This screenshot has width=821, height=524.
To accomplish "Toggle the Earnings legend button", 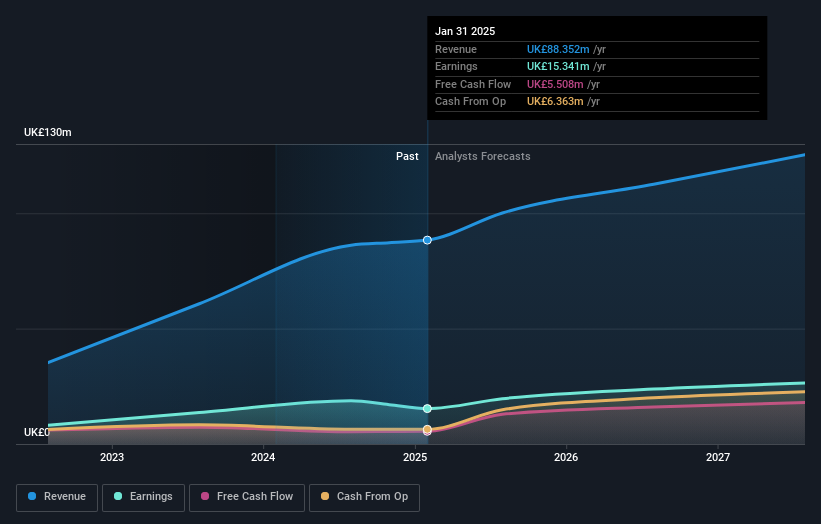I will (143, 497).
